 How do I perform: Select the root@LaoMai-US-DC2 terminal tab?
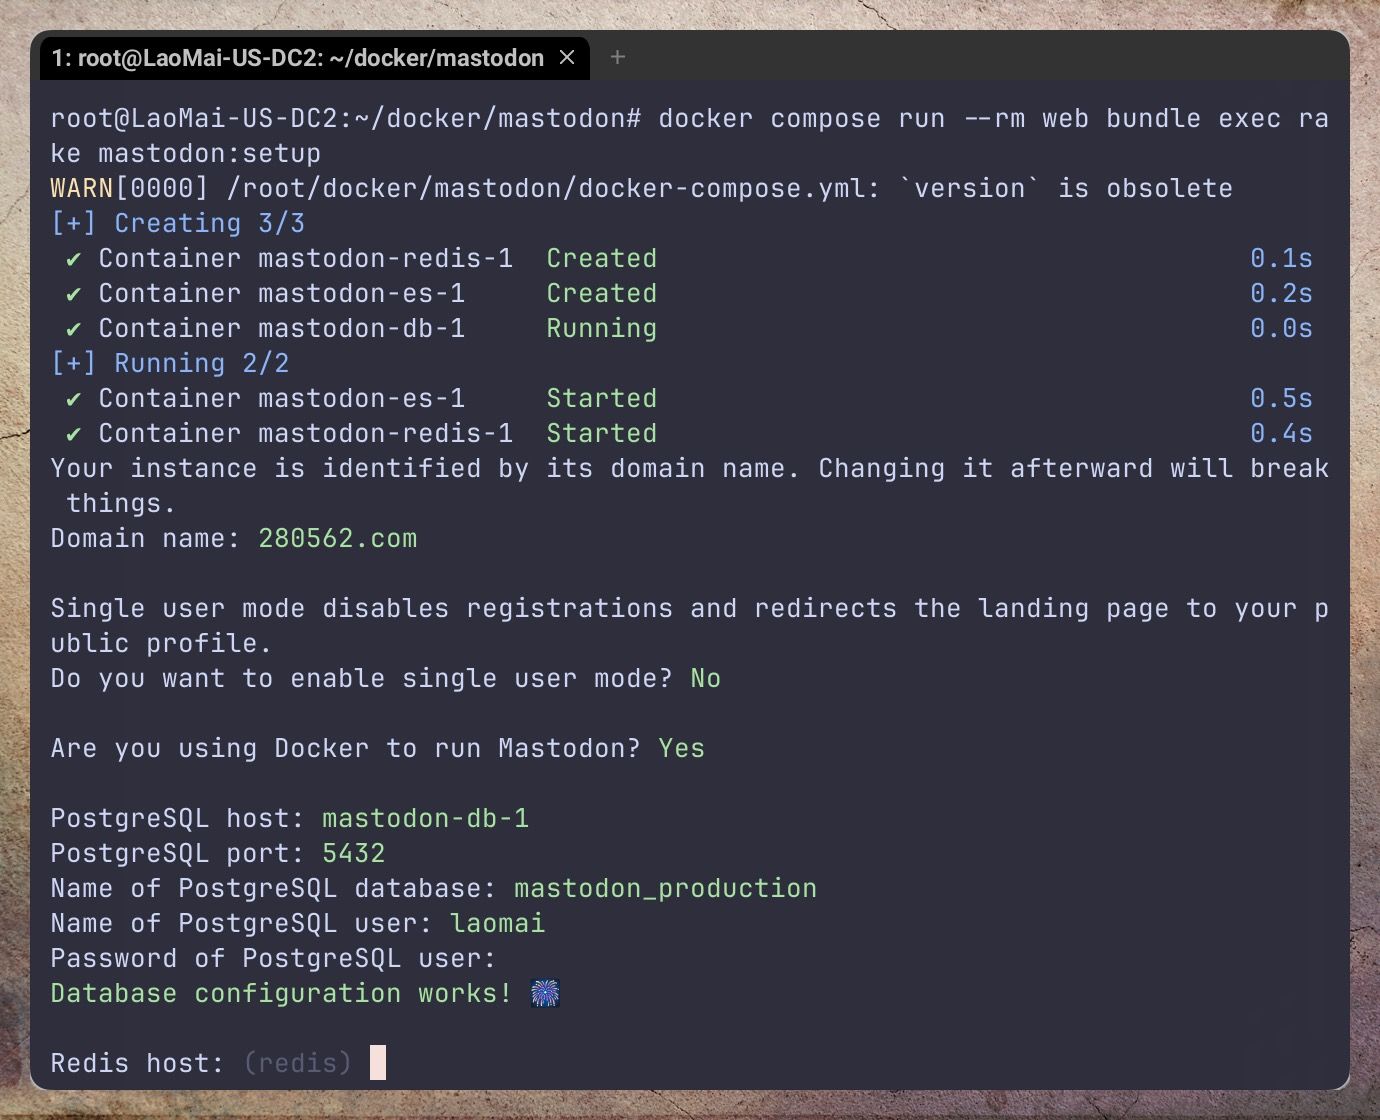[x=314, y=58]
